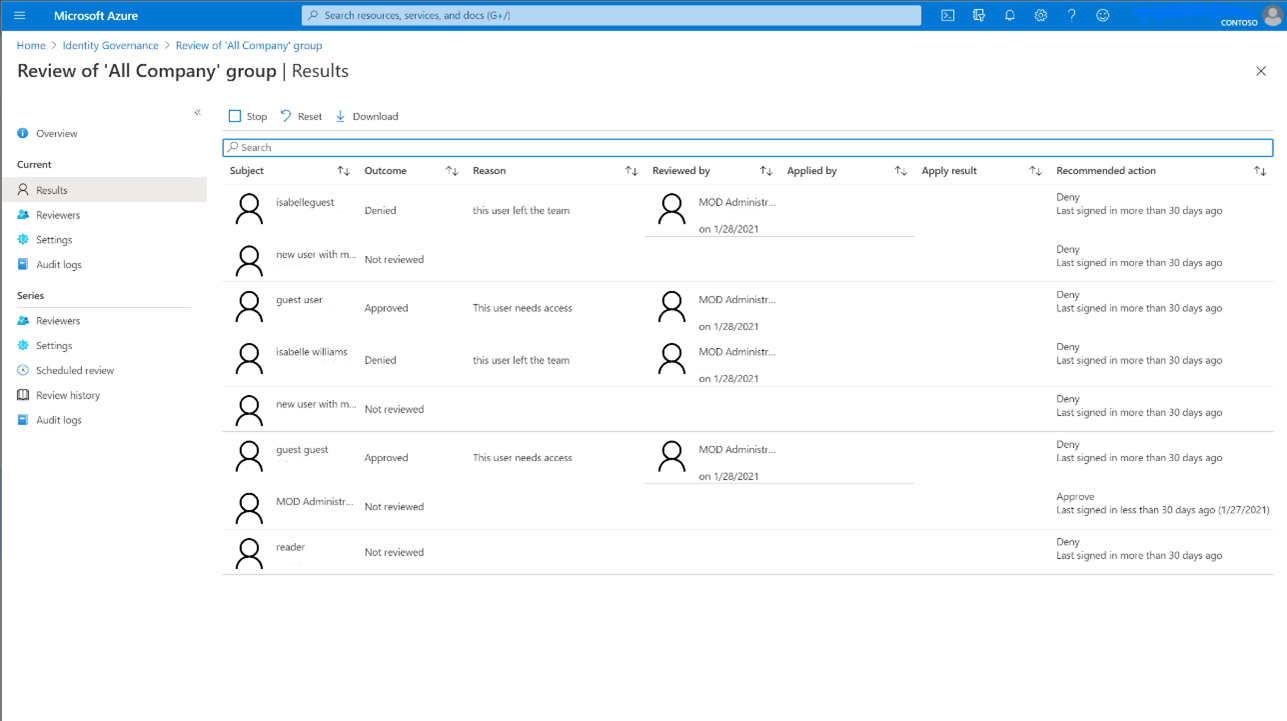Open the Help panel

pyautogui.click(x=1071, y=15)
